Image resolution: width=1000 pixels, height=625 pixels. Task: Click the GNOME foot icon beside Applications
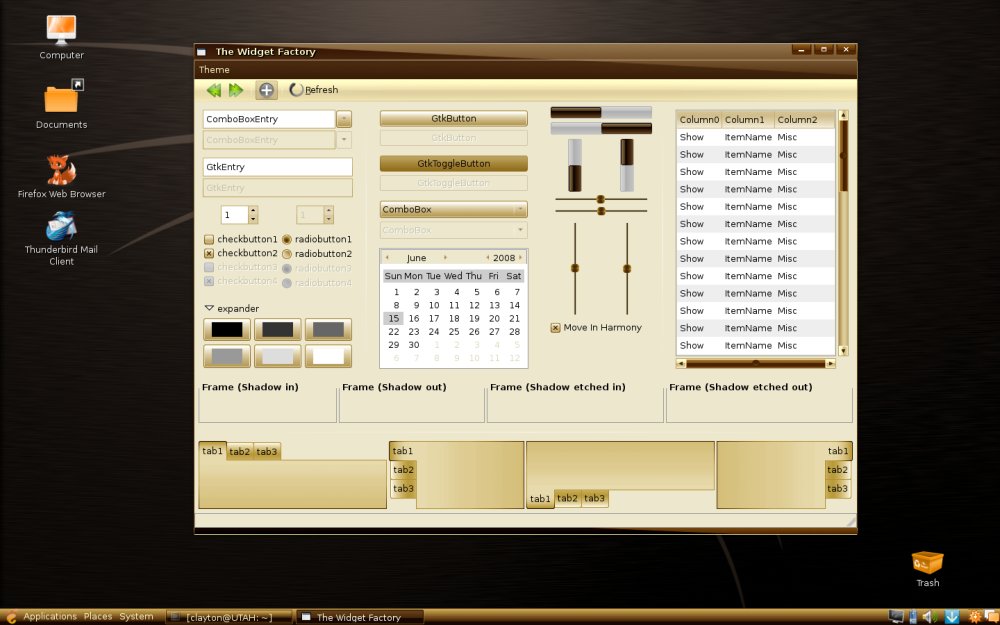11,617
